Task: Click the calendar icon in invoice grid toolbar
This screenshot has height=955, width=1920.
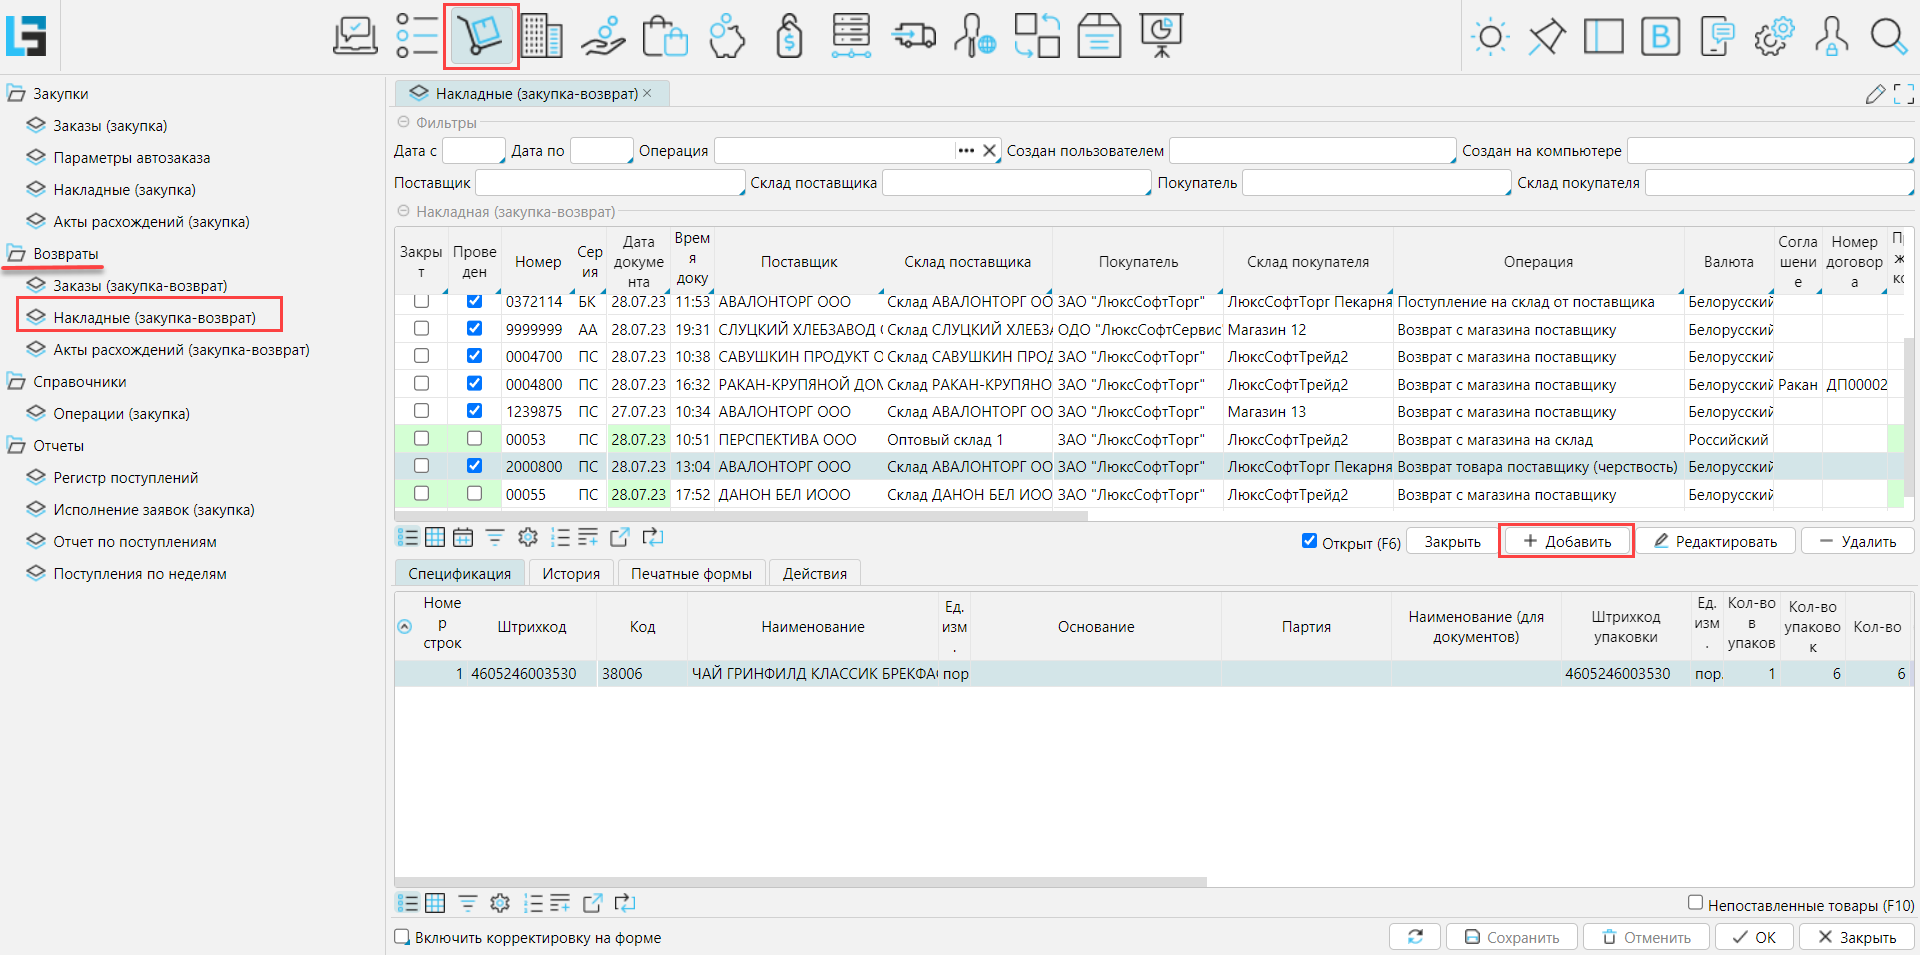Action: [x=463, y=538]
